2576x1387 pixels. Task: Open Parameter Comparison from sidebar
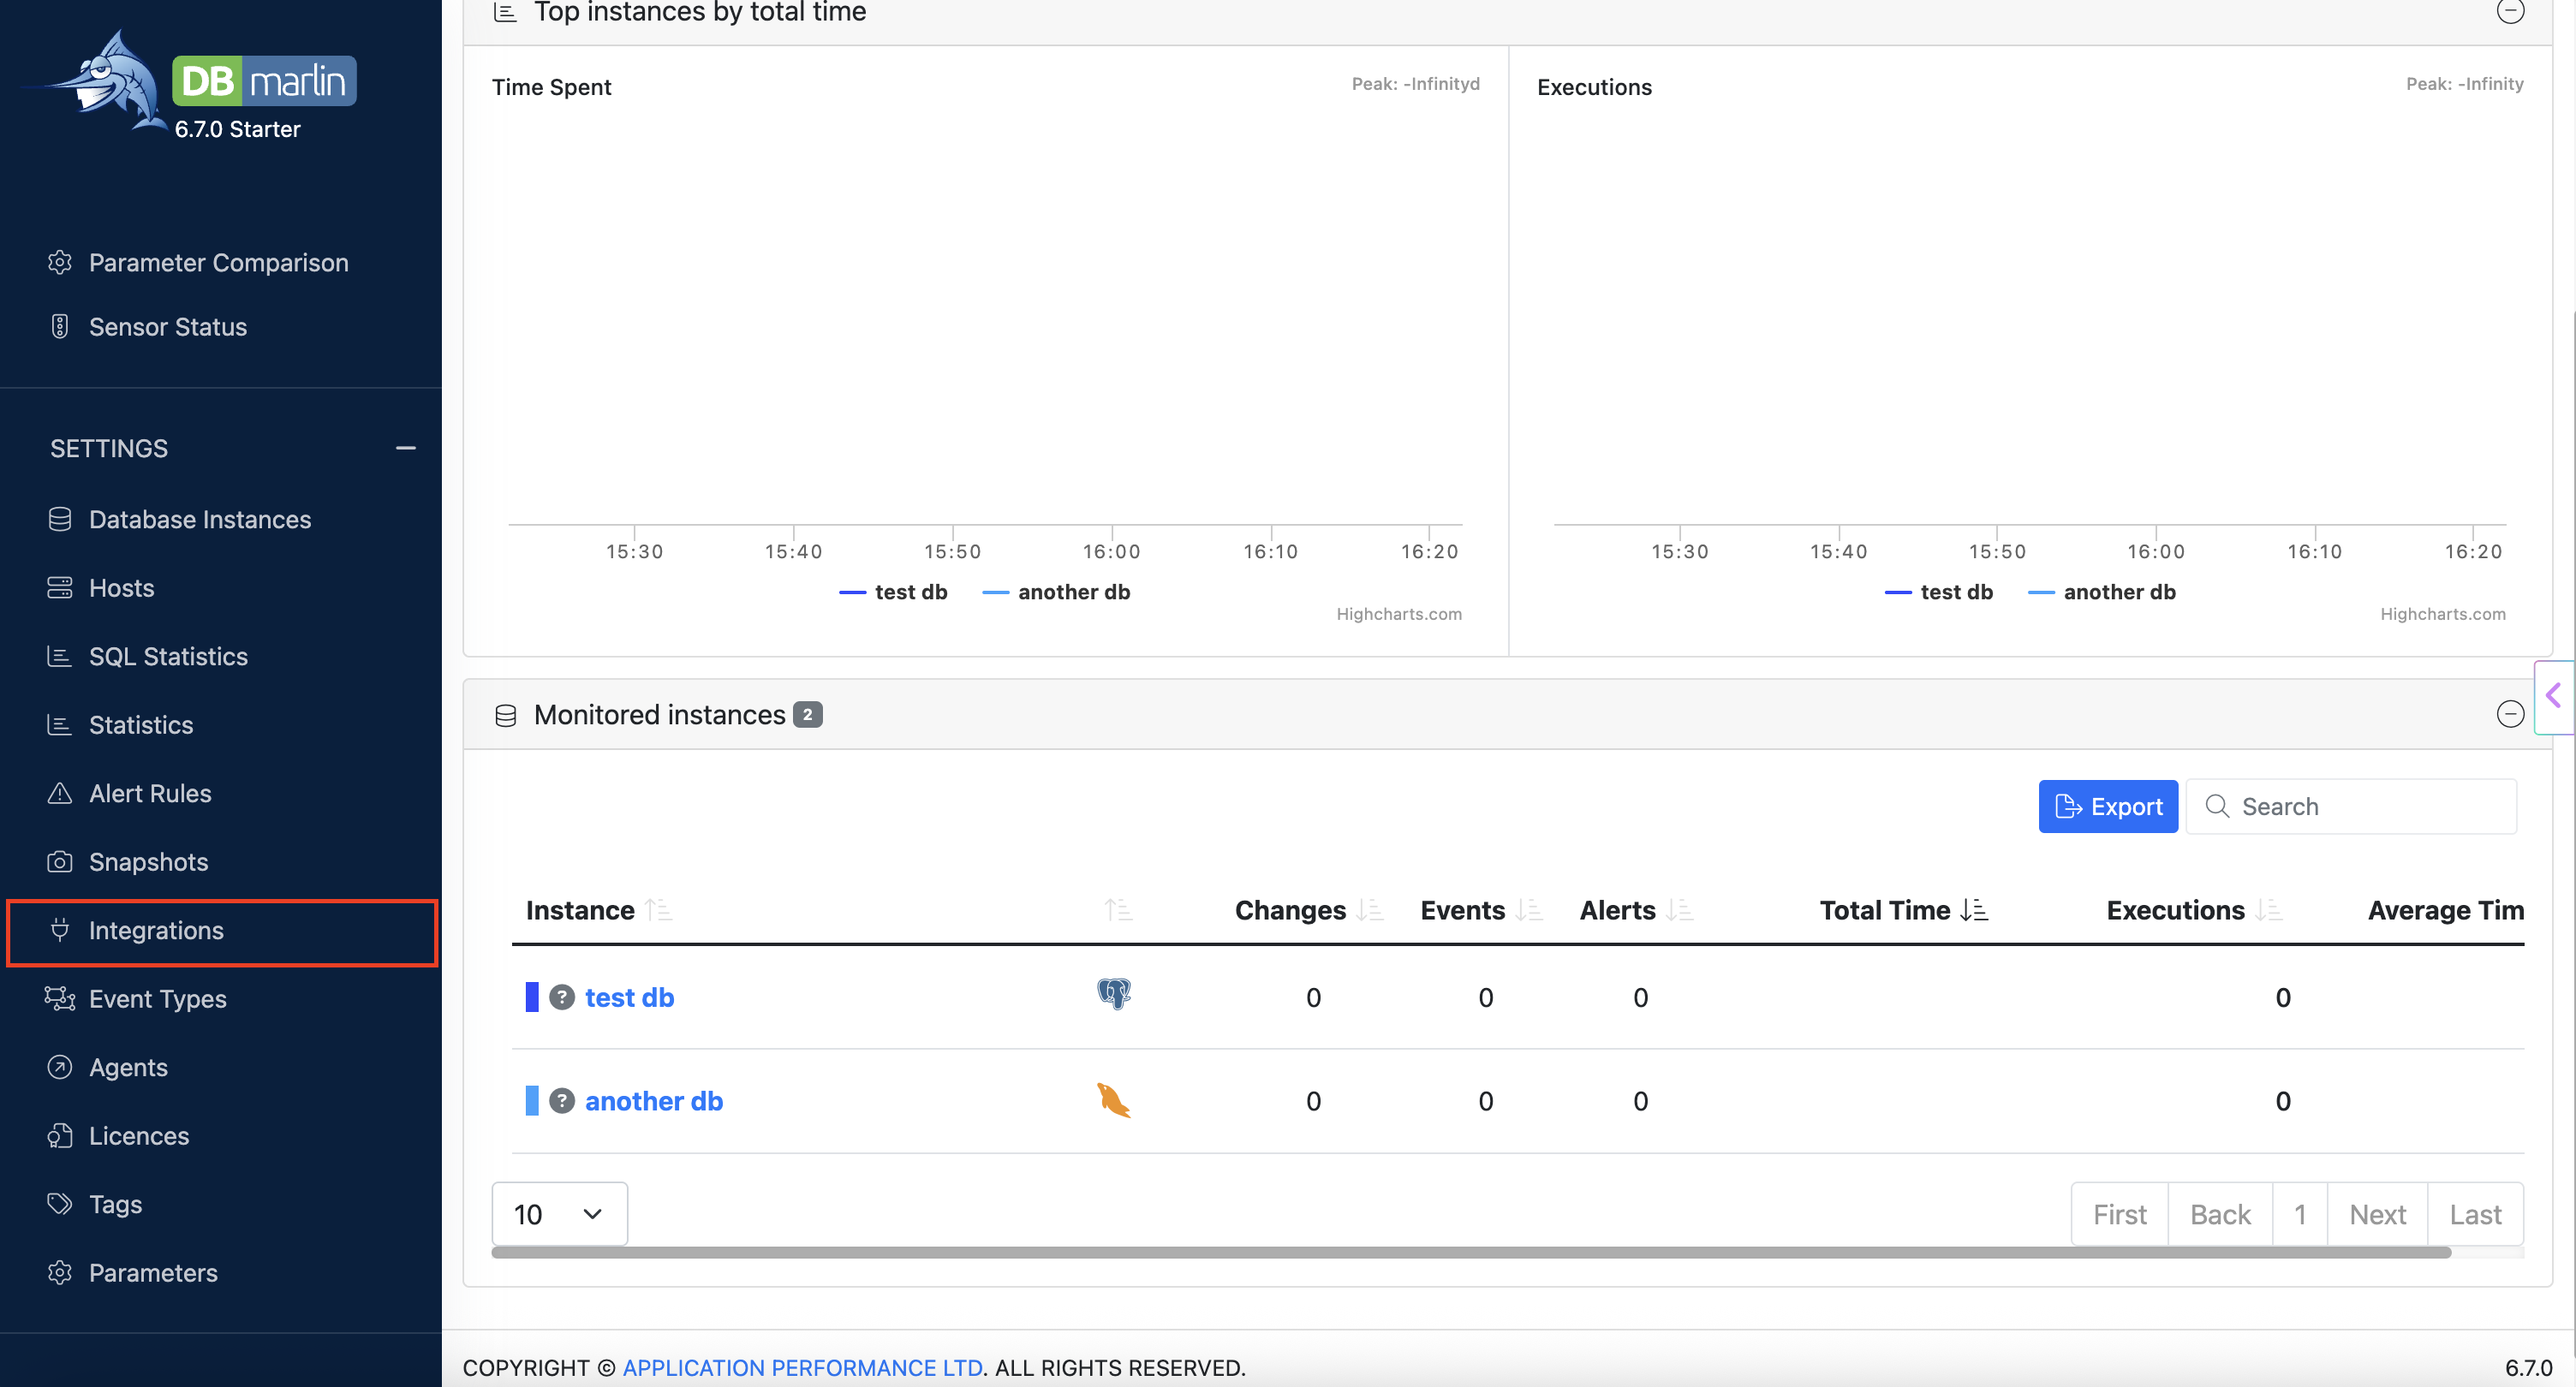click(218, 262)
